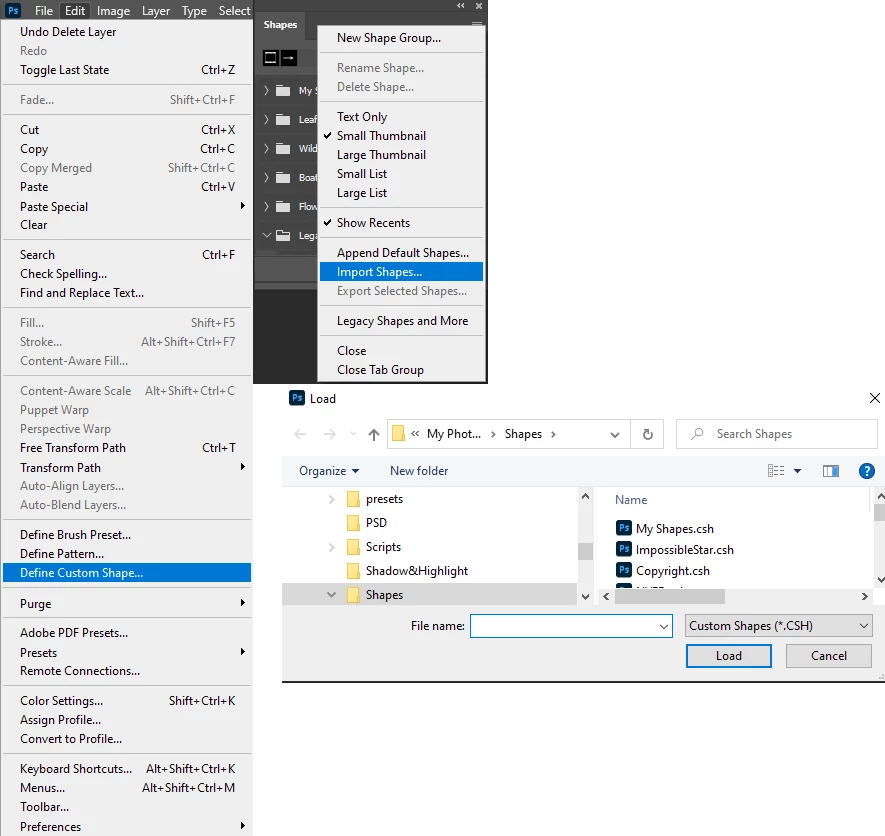
Task: Expand the Flowers group in Shapes panel
Action: click(266, 206)
